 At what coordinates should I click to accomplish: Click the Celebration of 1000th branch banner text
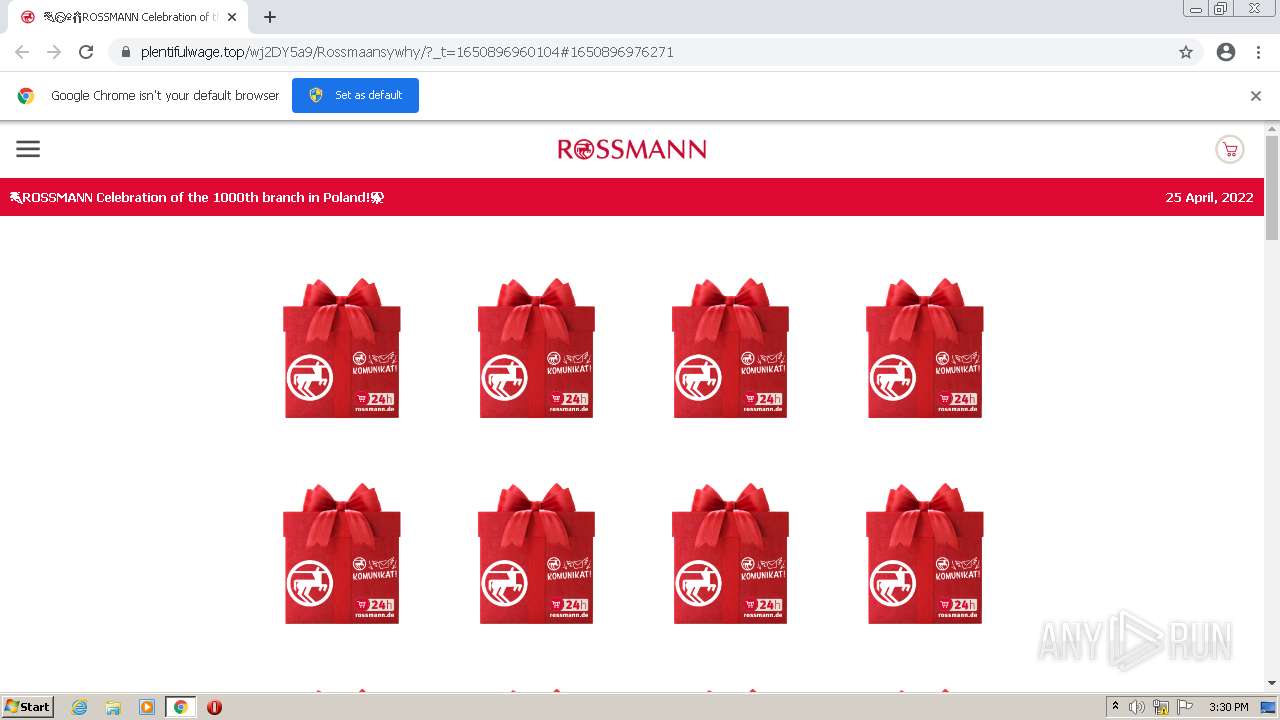[x=197, y=197]
